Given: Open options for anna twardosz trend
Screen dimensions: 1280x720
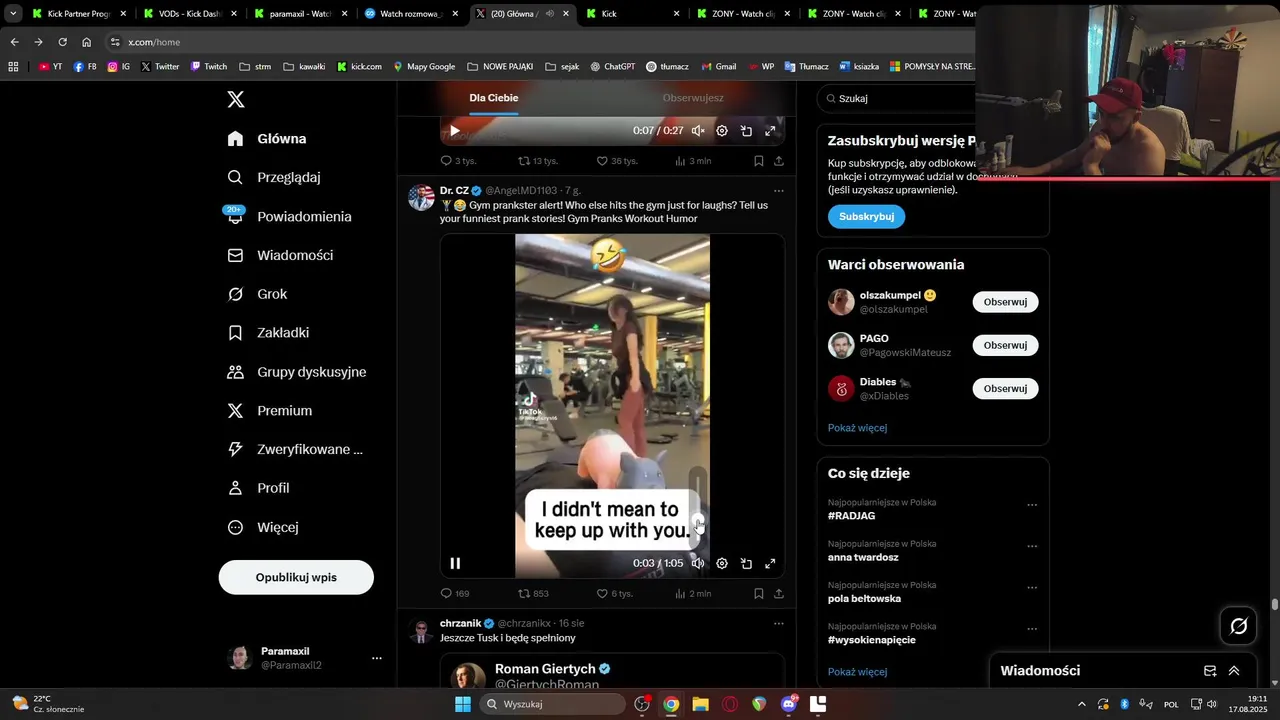Looking at the screenshot, I should (1032, 546).
